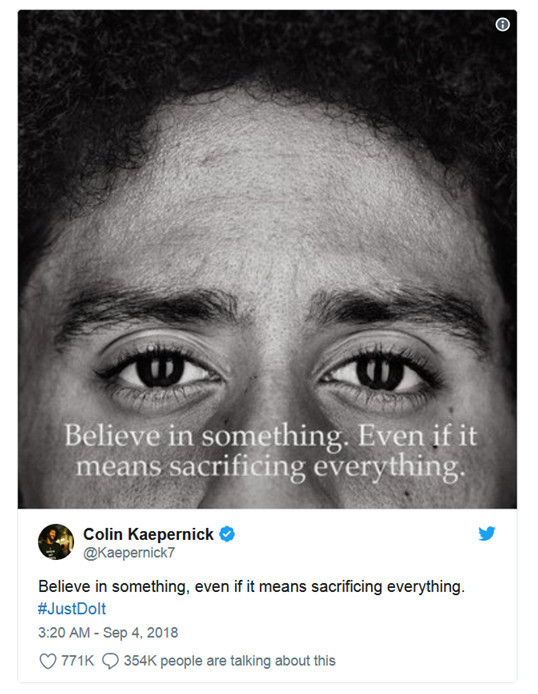Click the word 'everything.' in tweet text

426,586
